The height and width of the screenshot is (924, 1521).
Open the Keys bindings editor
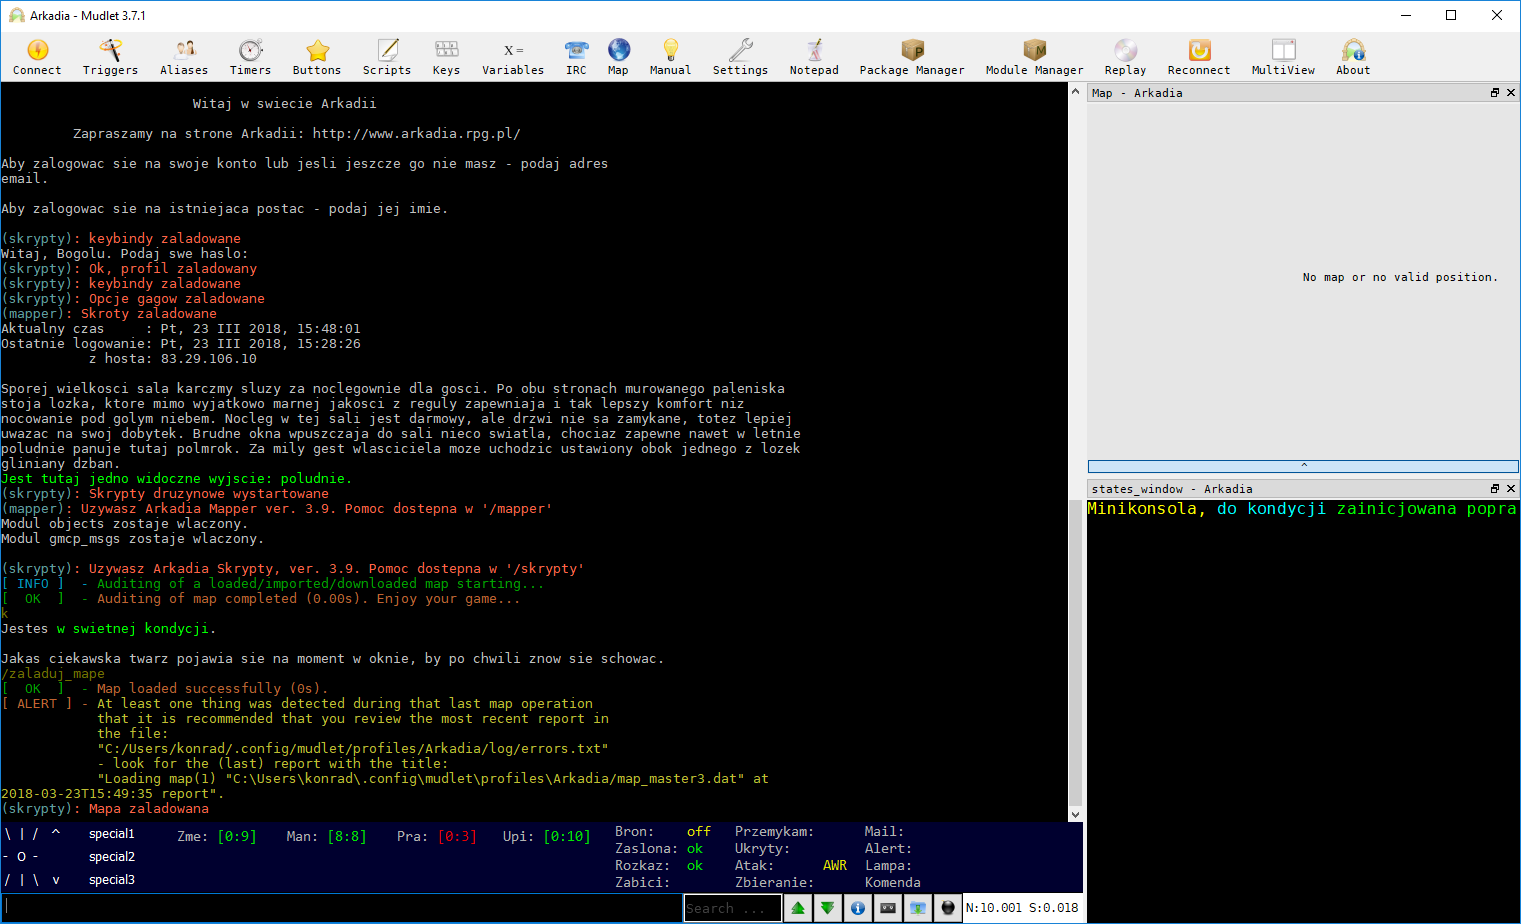pos(446,57)
